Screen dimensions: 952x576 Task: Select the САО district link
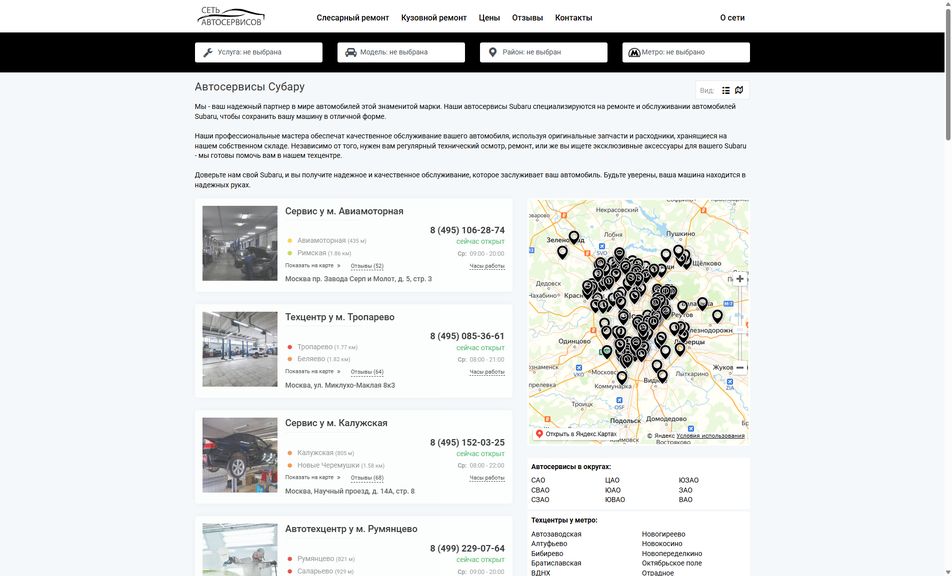tap(538, 480)
